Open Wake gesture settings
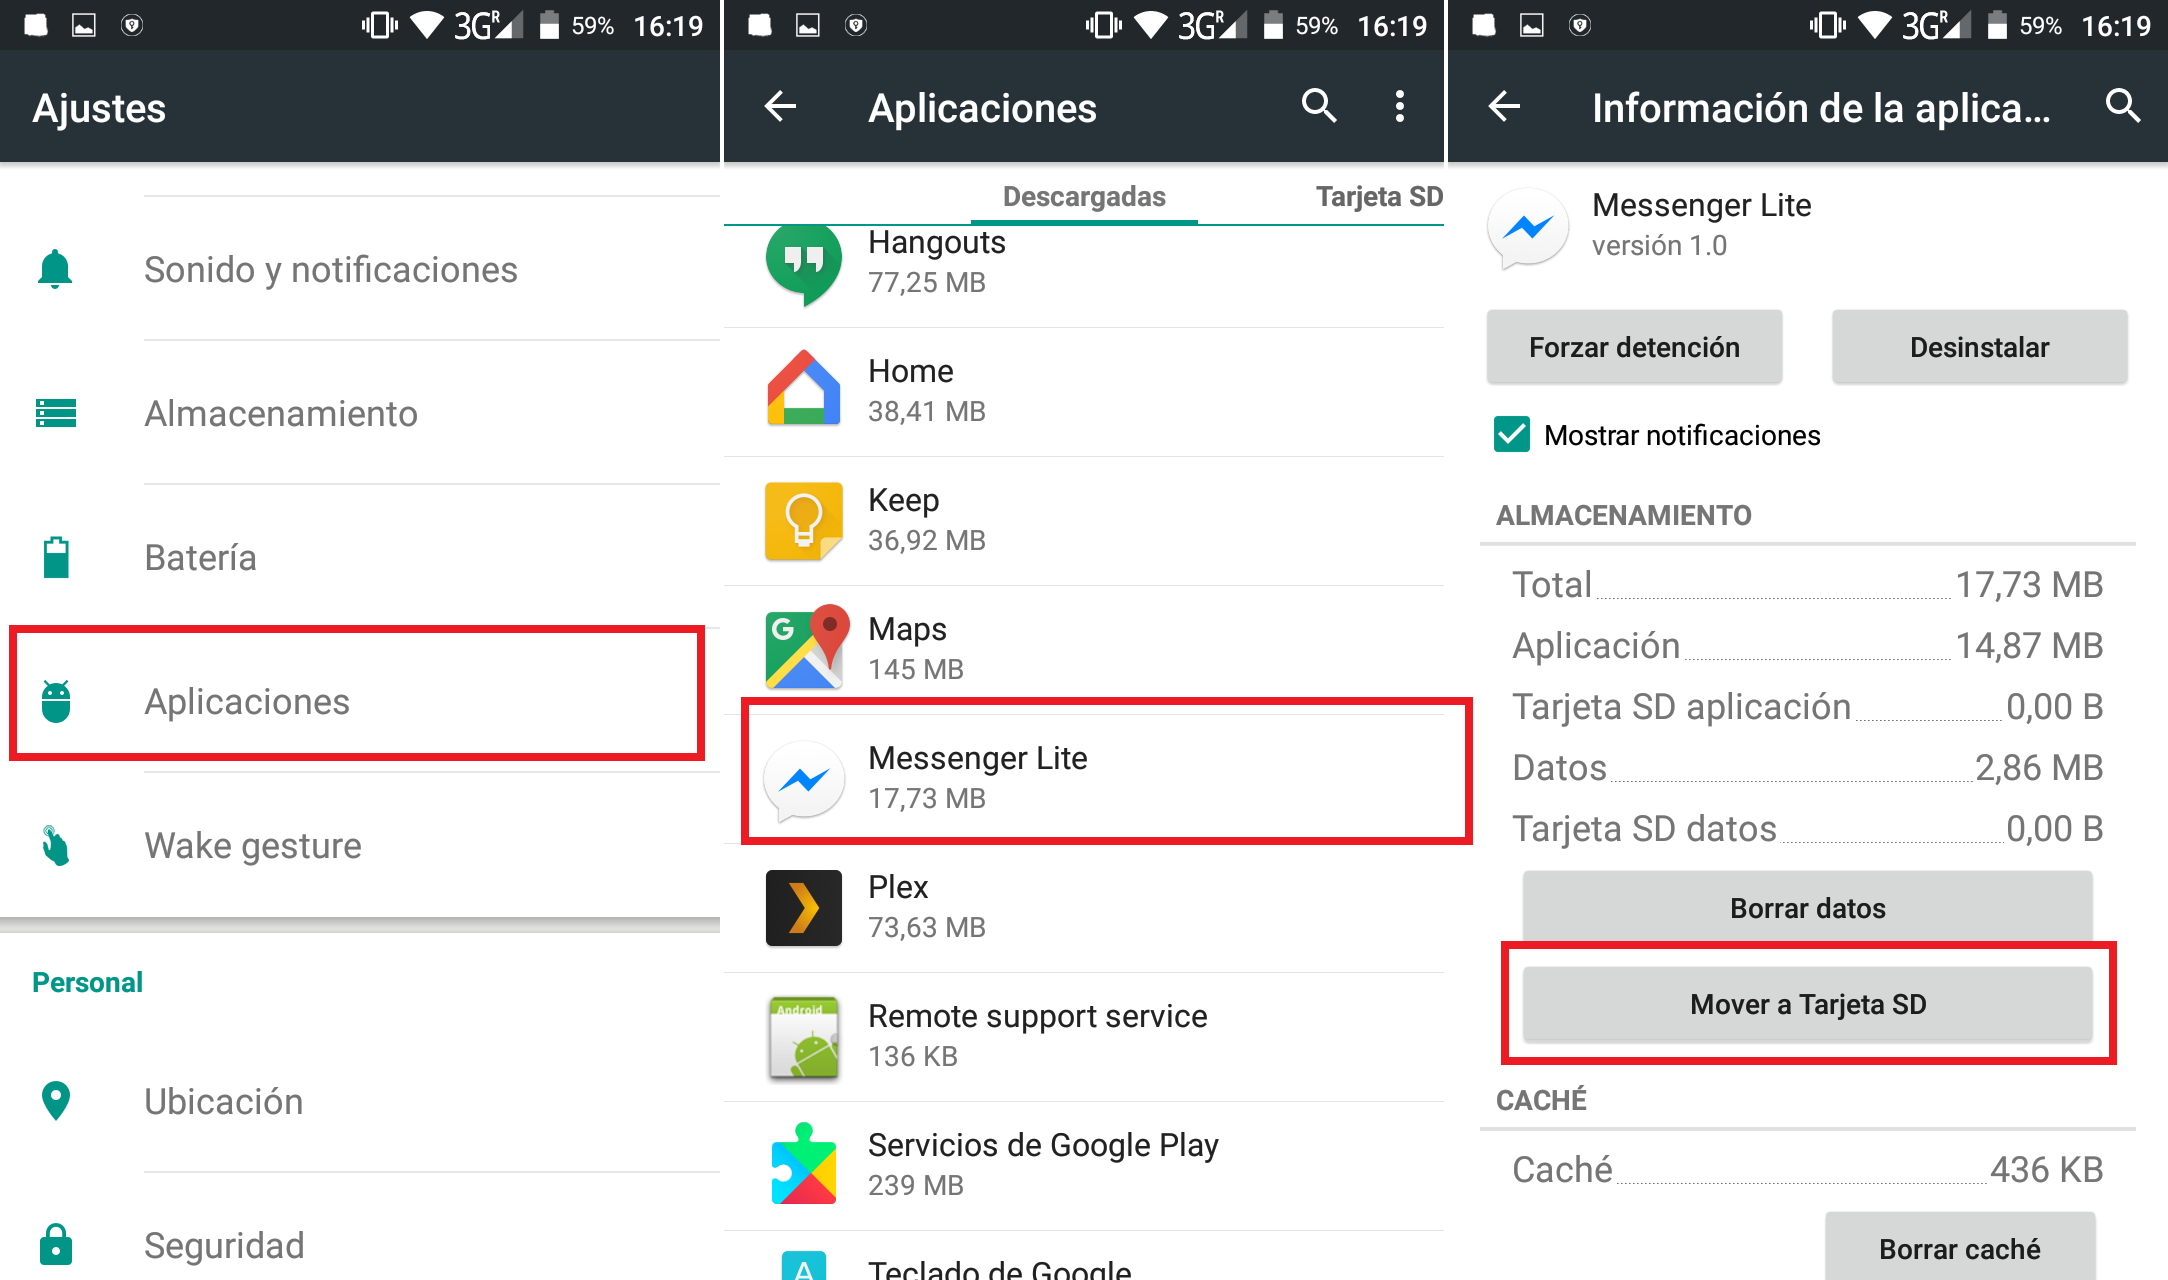2168x1280 pixels. pos(360,845)
